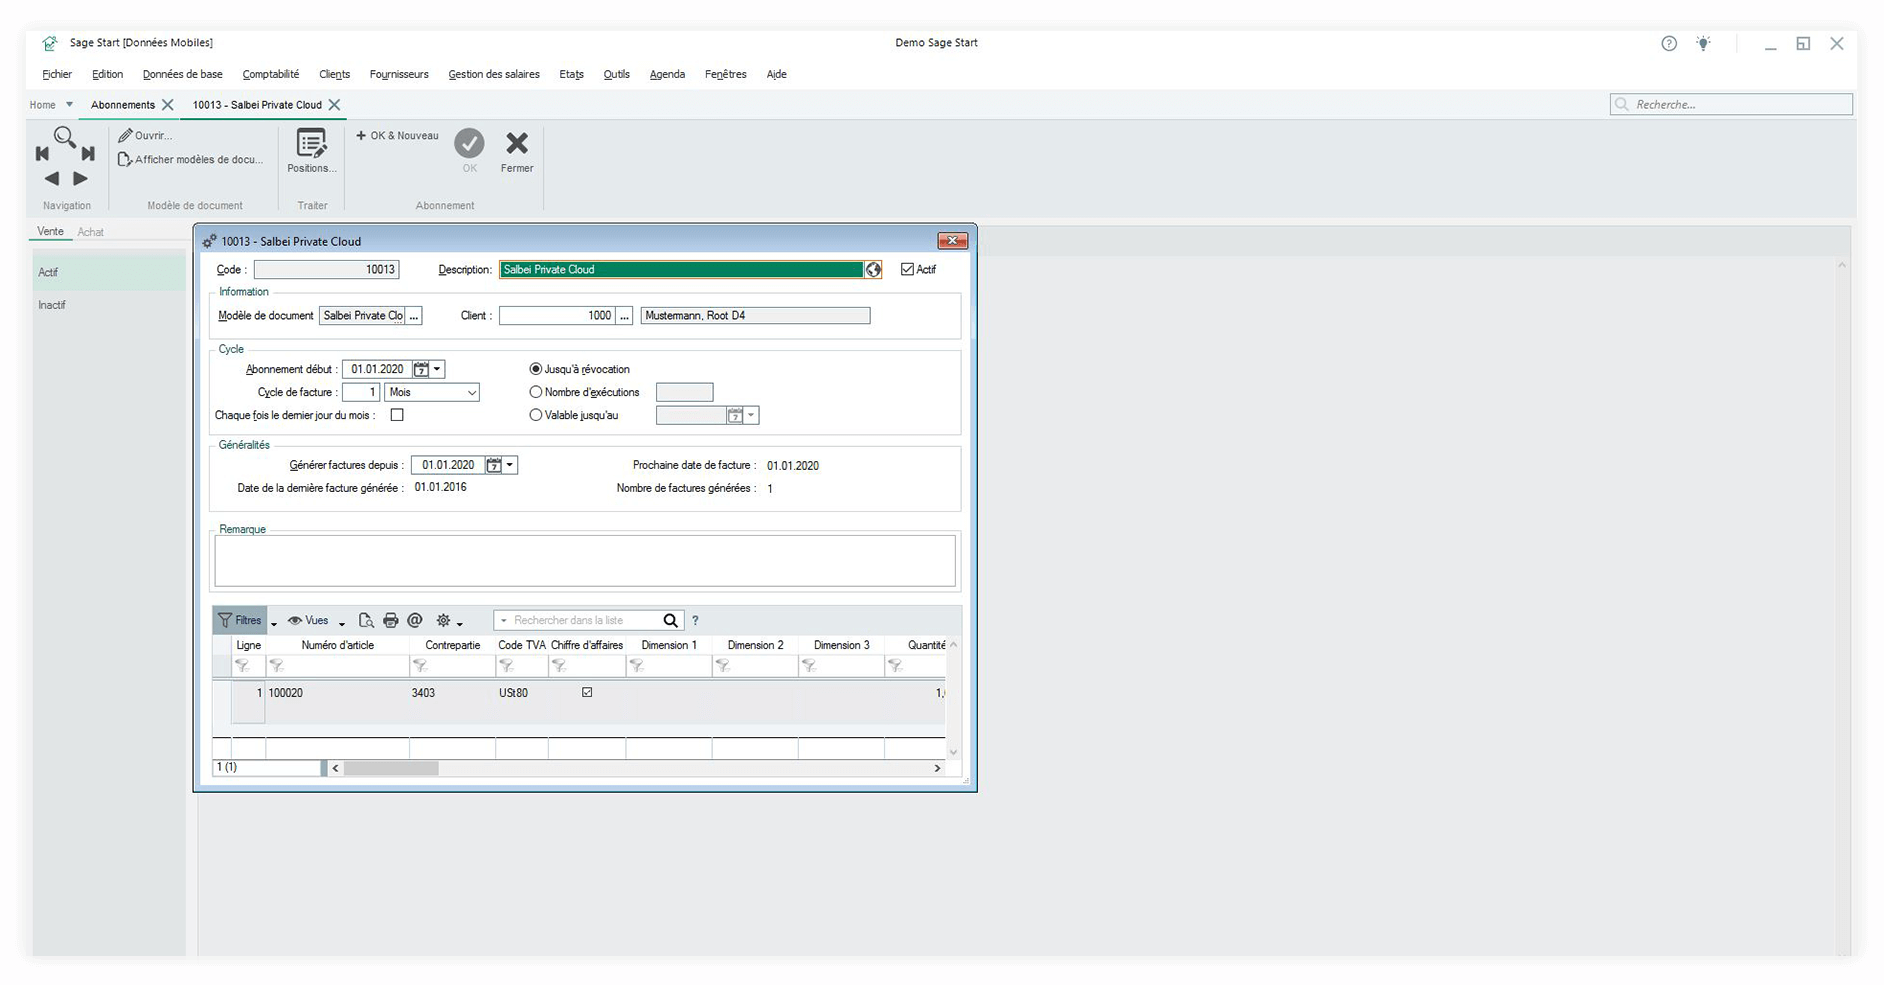Jump to the first record

coord(42,153)
